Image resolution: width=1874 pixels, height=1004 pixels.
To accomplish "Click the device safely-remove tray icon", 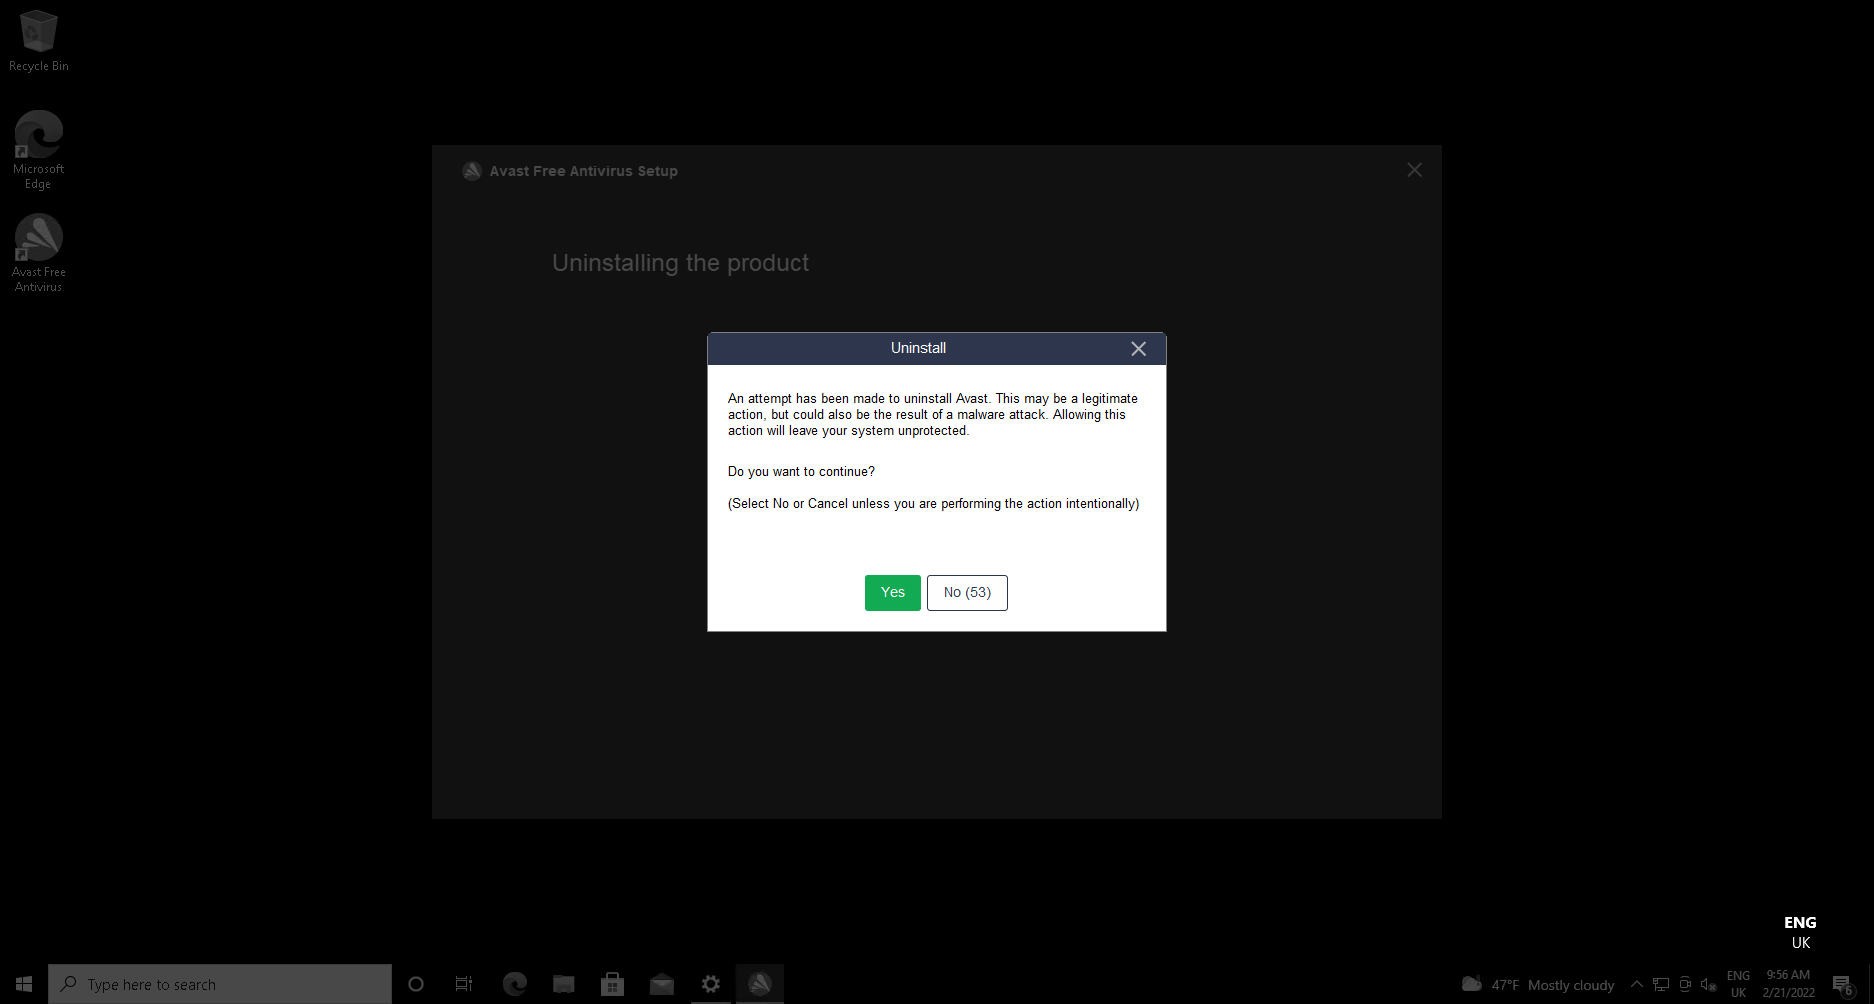I will tap(1685, 984).
